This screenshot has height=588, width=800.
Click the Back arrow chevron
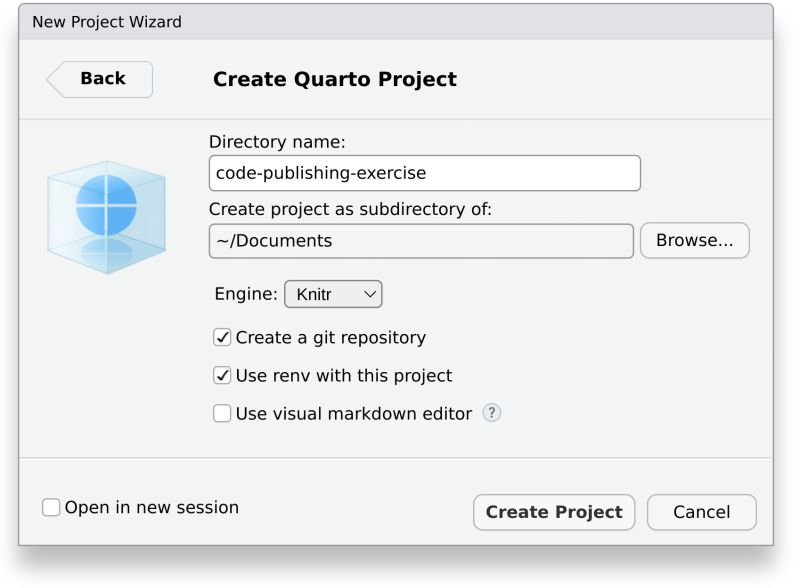[57, 79]
